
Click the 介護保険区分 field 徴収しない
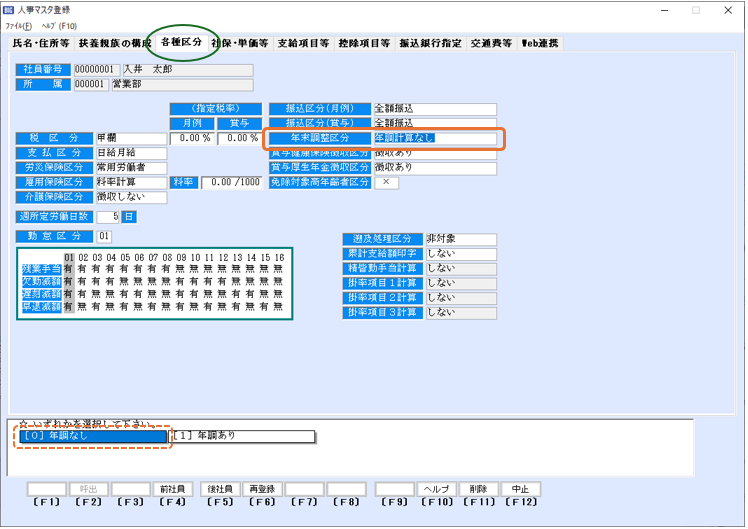[132, 198]
